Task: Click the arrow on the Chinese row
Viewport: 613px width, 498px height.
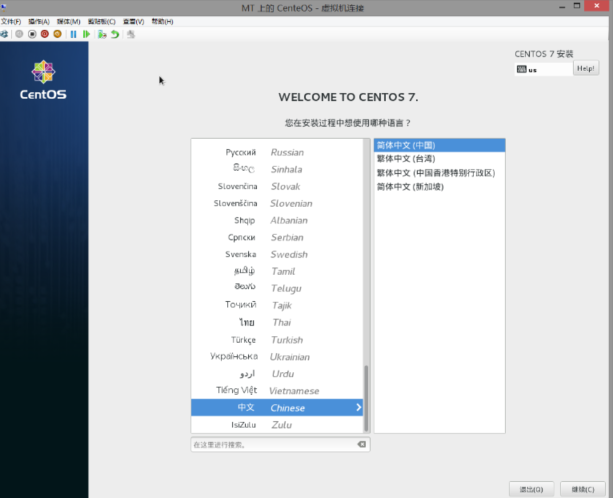Action: tap(358, 407)
